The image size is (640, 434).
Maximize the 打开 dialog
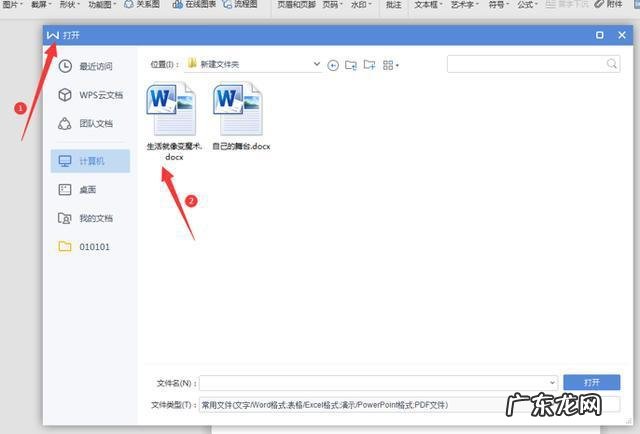600,35
